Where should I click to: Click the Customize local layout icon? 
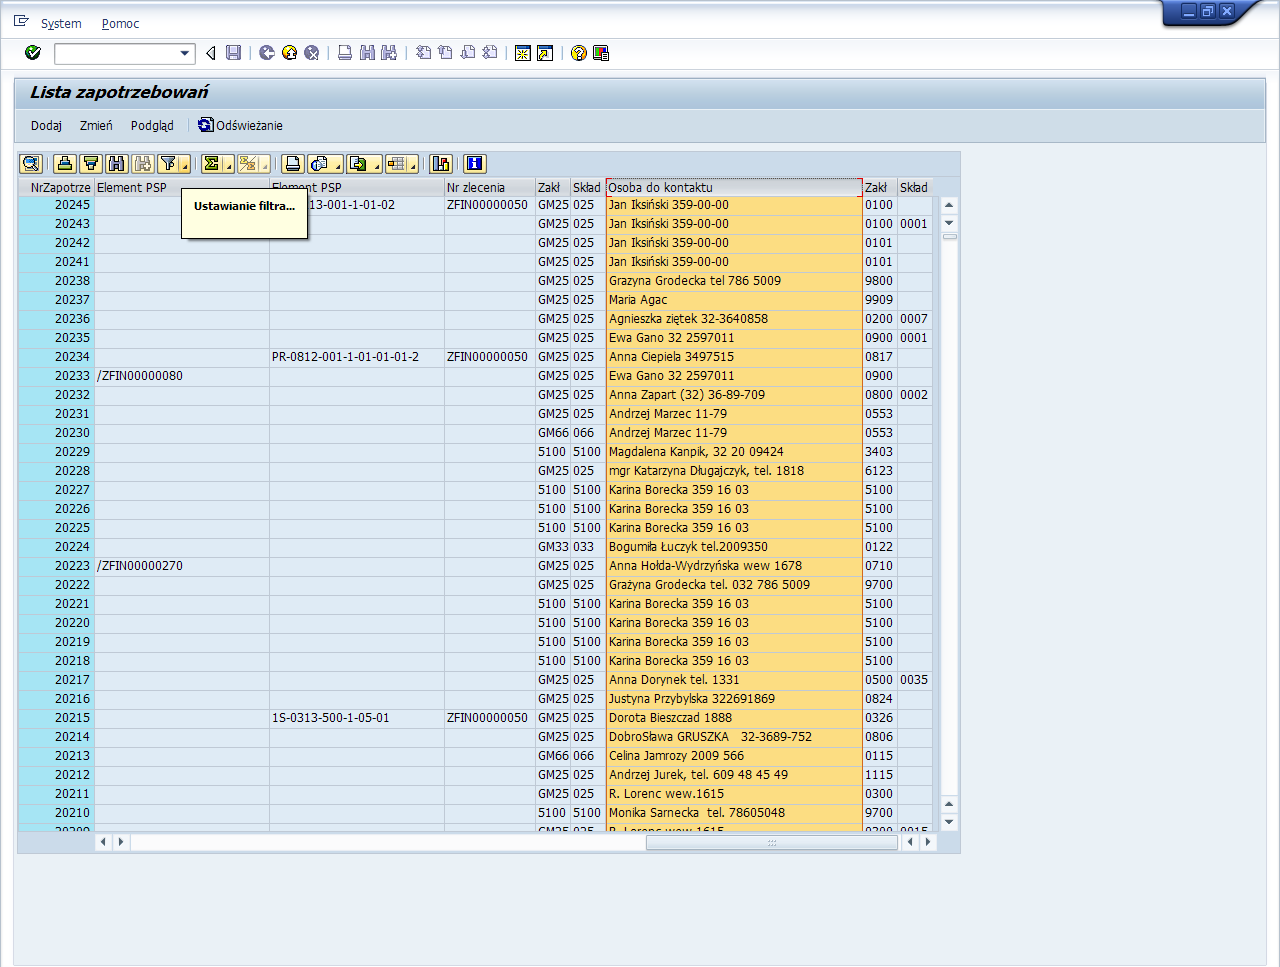point(601,53)
